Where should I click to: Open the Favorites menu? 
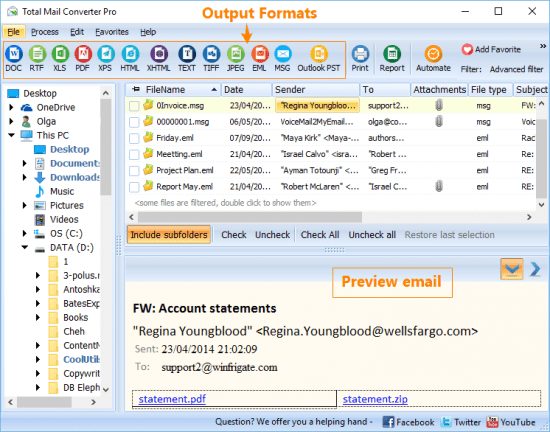click(112, 32)
